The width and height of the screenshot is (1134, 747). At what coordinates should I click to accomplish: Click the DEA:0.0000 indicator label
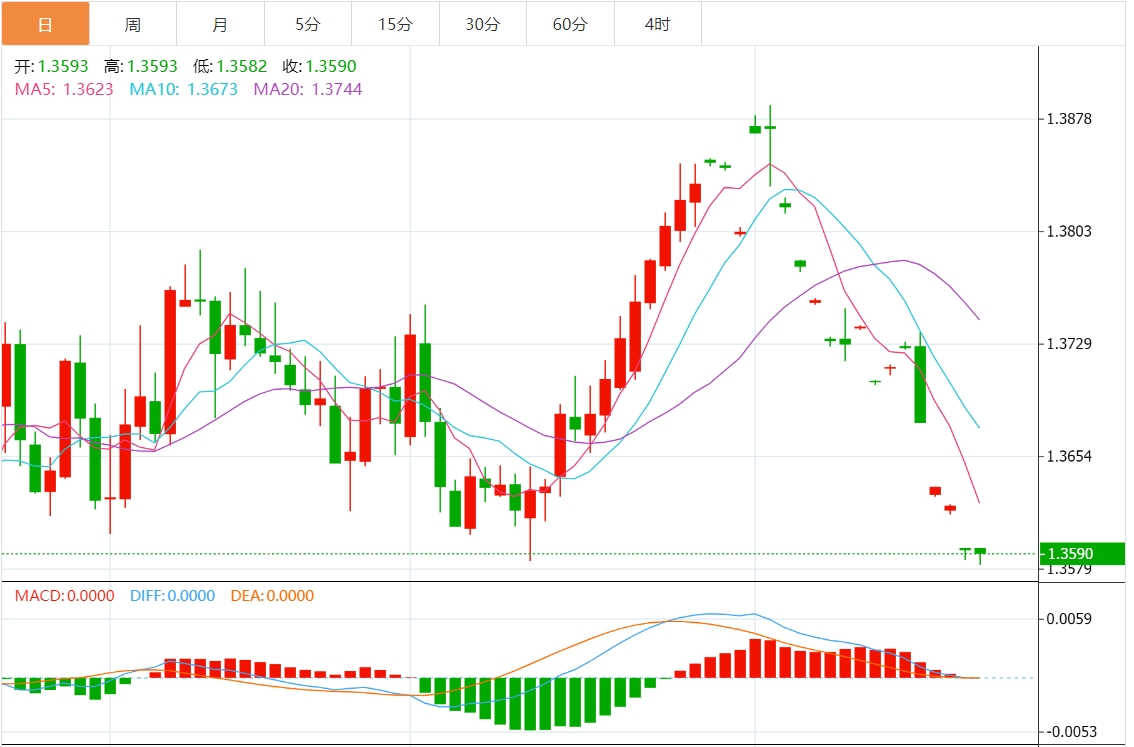pyautogui.click(x=272, y=596)
